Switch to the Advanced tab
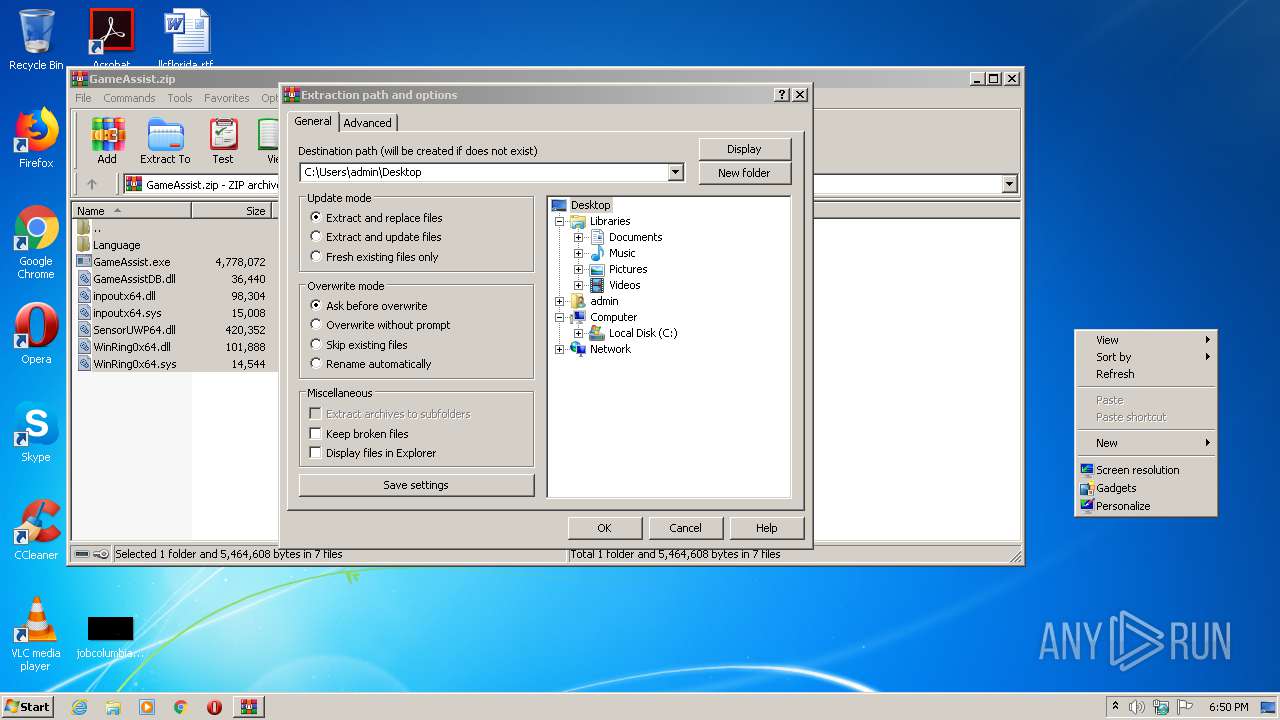Screen dimensions: 1280x720 click(368, 123)
